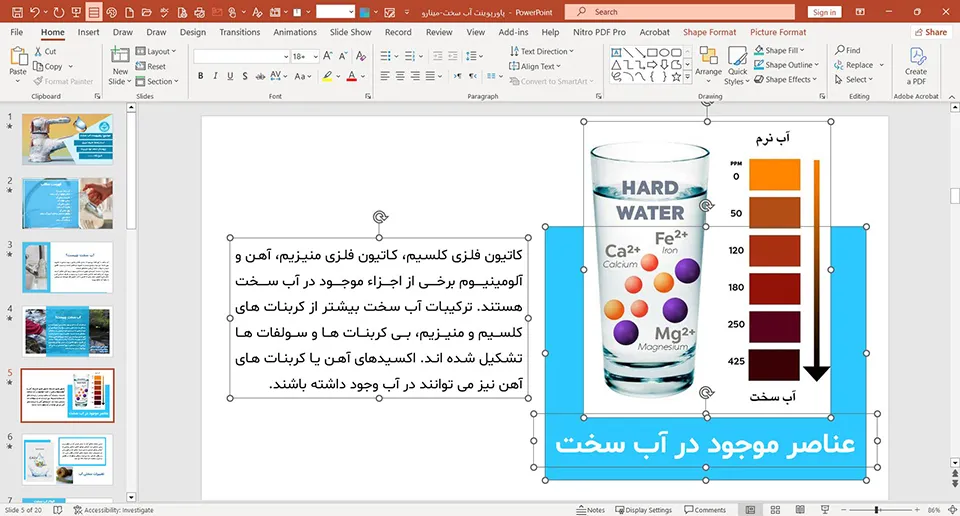960x516 pixels.
Task: Start Slide Show from status bar
Action: [825, 510]
